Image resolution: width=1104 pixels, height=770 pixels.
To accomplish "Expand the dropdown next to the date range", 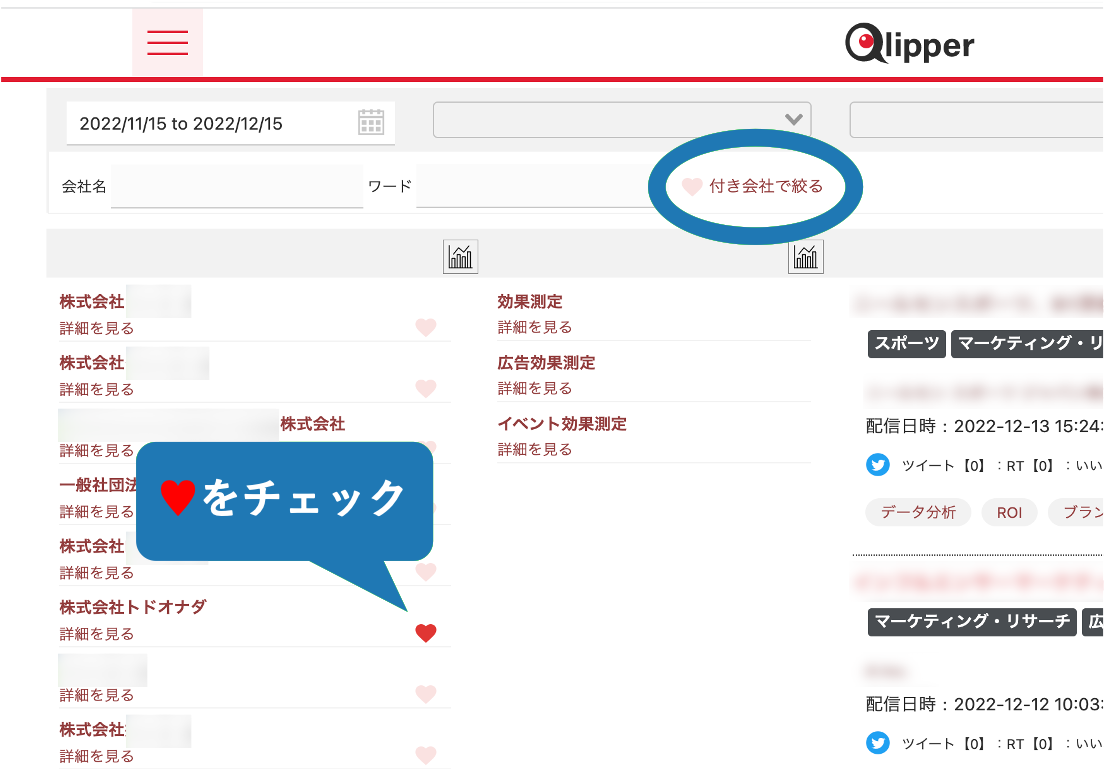I will (x=793, y=119).
